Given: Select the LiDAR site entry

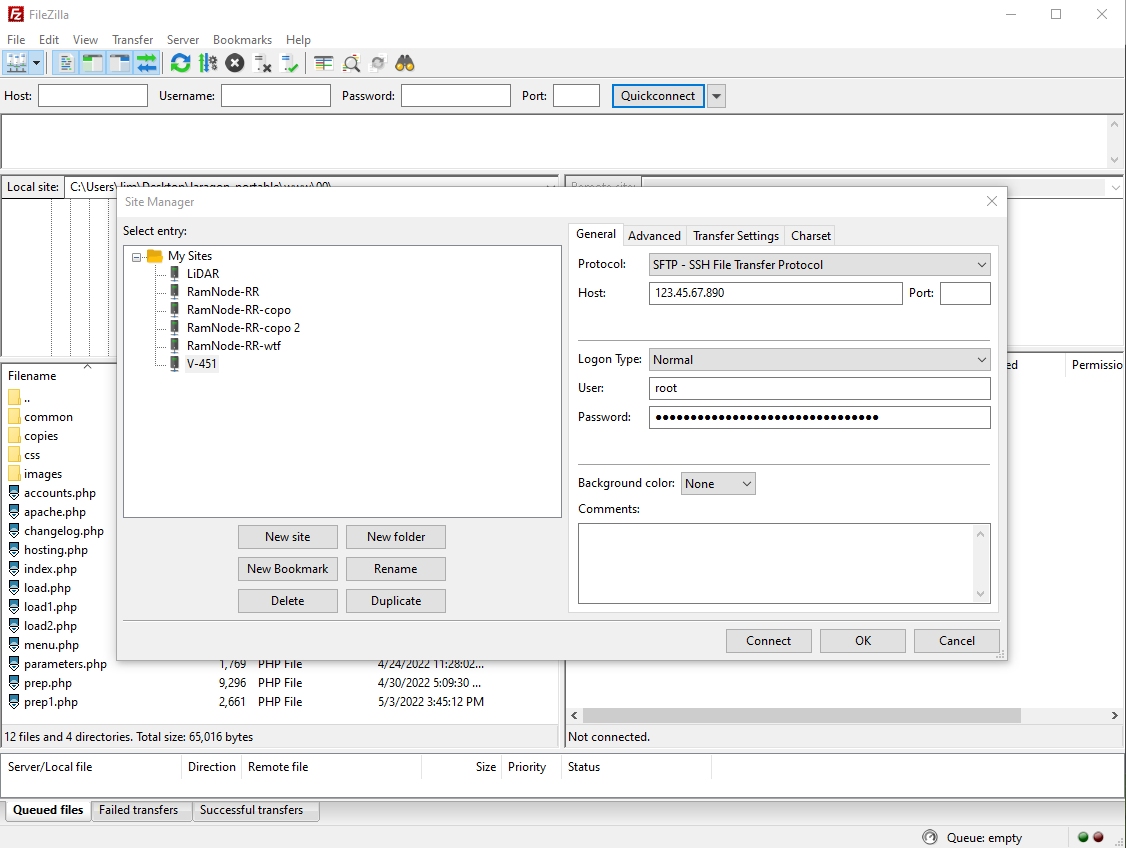Looking at the screenshot, I should pos(203,274).
